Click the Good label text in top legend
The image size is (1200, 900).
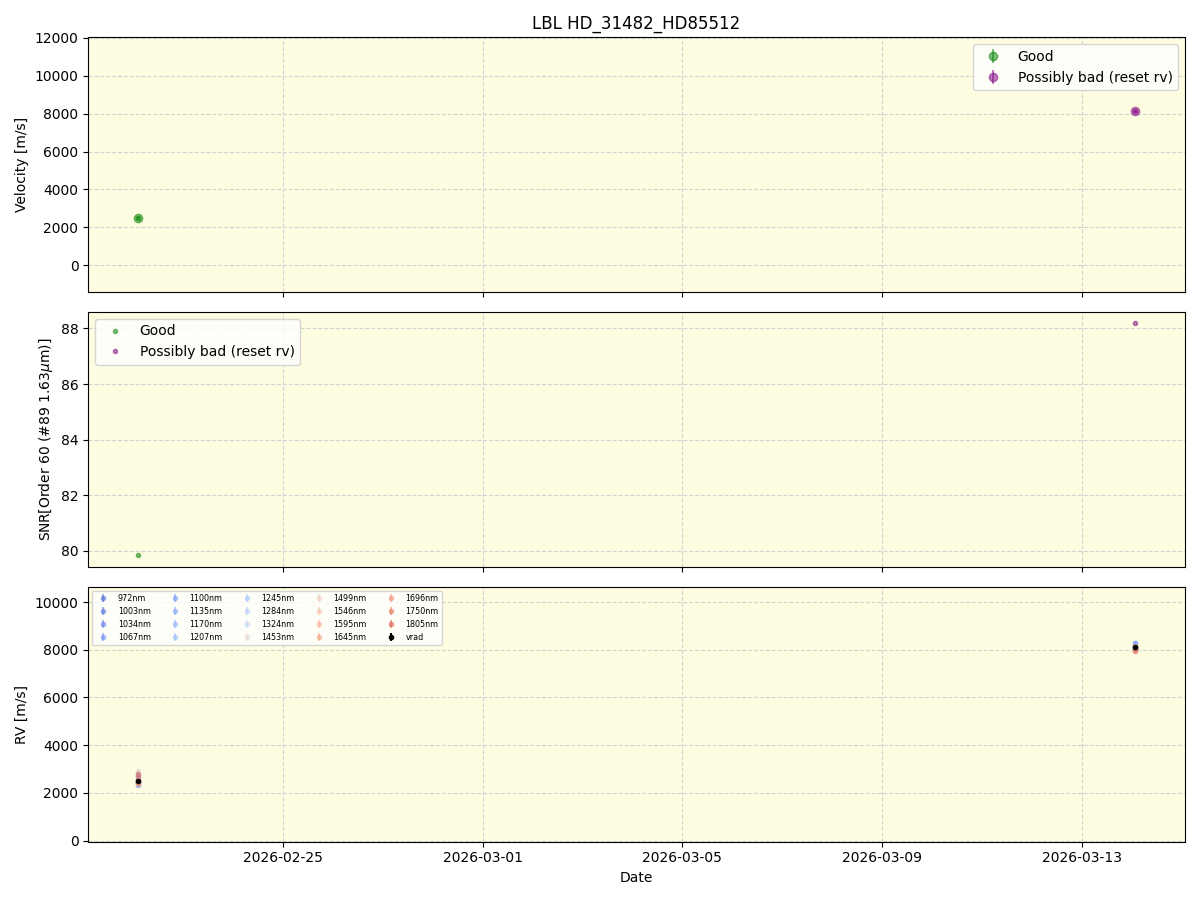point(1034,56)
